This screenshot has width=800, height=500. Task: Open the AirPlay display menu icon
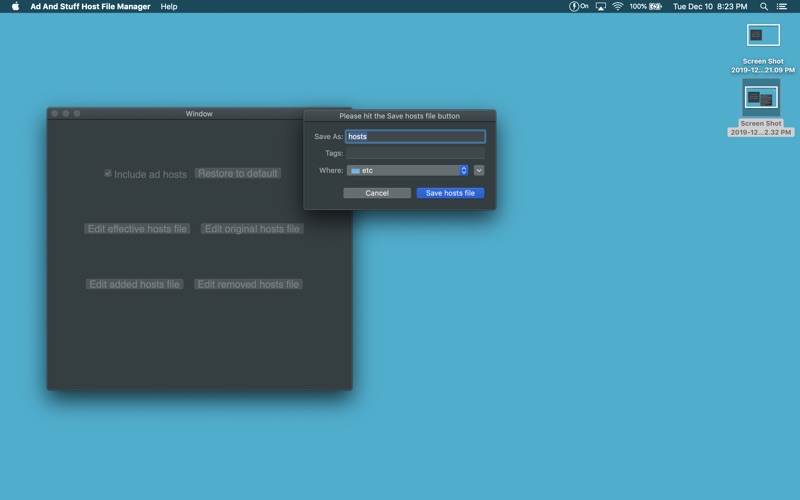point(601,7)
